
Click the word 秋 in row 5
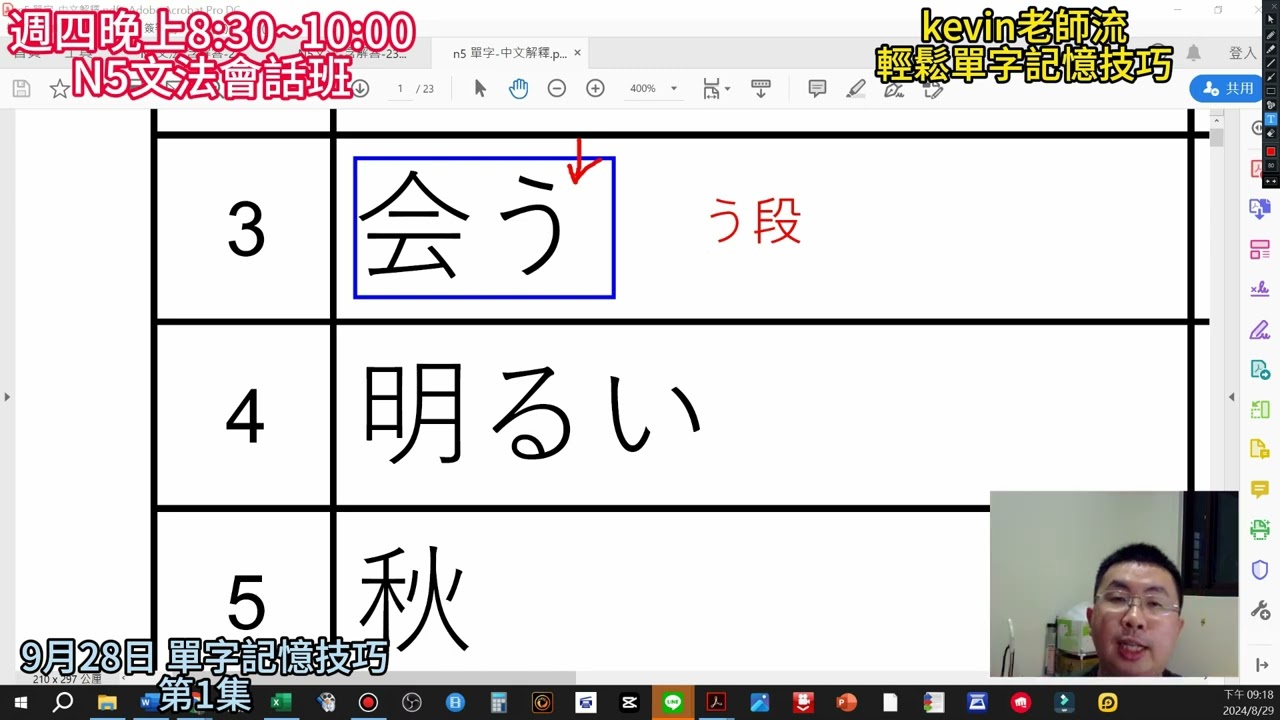[413, 600]
